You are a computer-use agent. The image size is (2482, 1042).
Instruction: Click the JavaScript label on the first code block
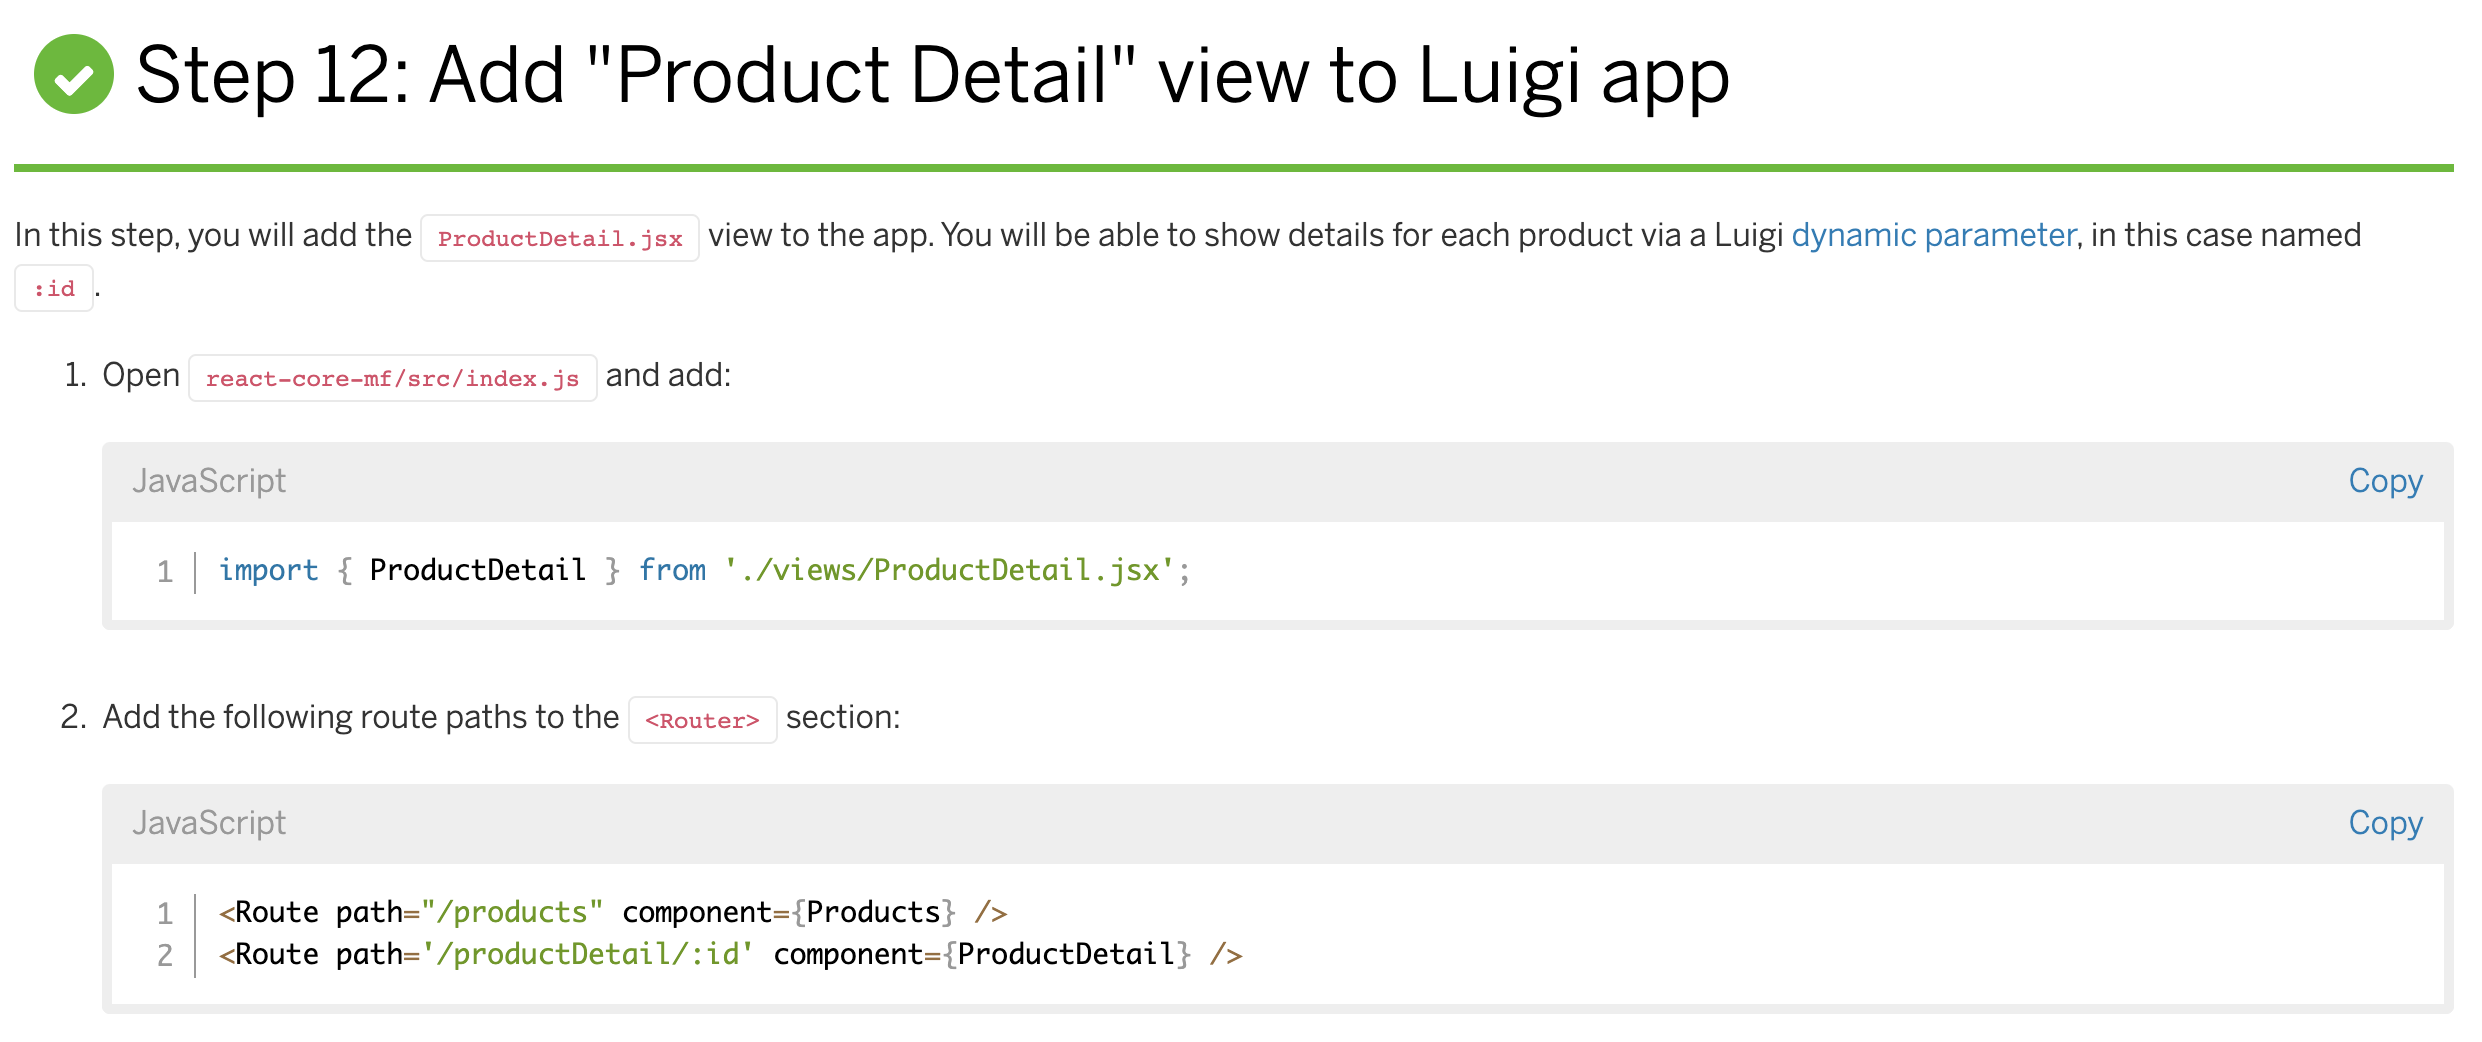coord(209,481)
